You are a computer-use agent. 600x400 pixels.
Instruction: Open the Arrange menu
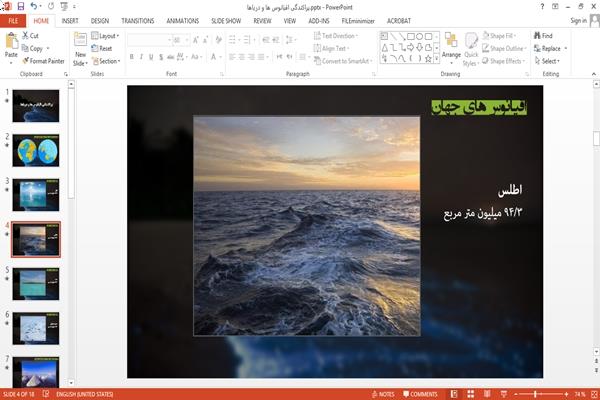451,48
